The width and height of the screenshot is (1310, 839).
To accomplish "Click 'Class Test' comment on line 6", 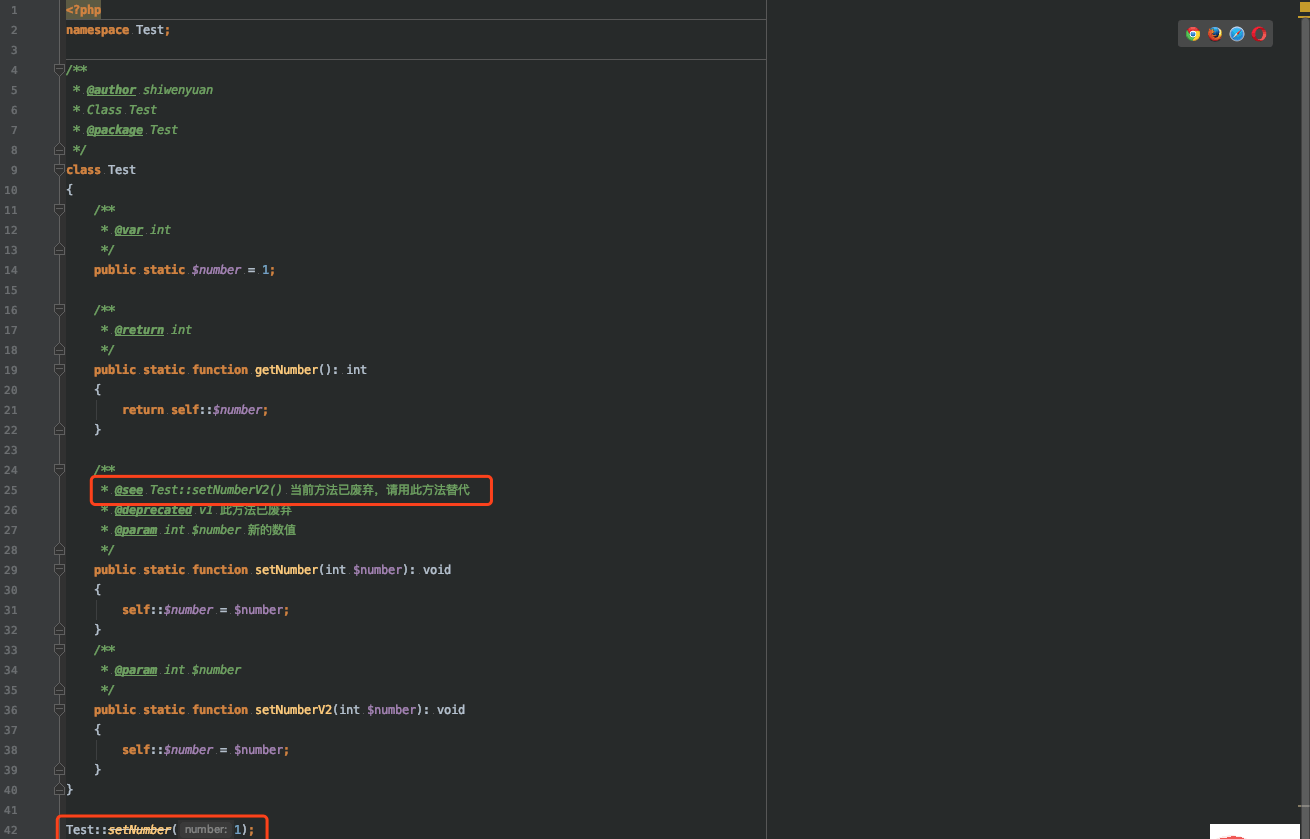I will pyautogui.click(x=121, y=110).
